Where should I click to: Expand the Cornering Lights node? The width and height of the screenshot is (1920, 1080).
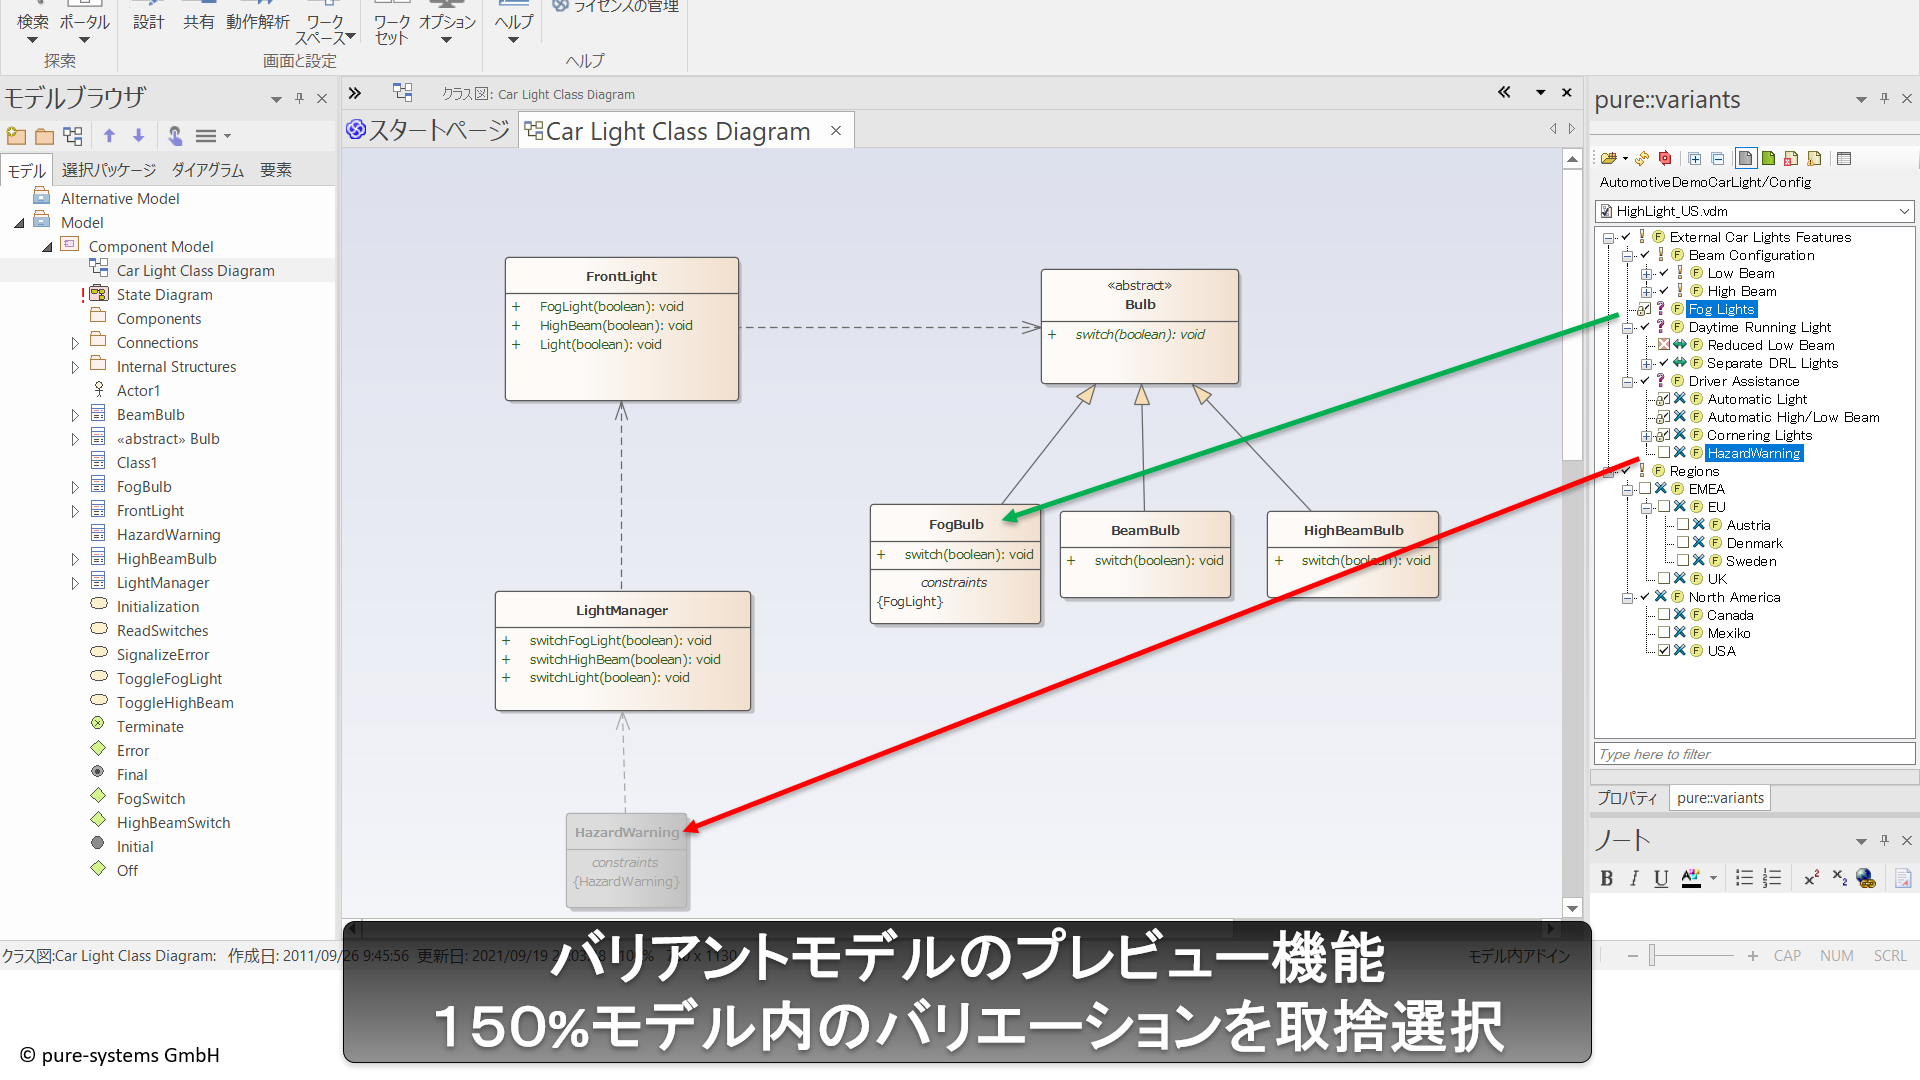pos(1646,436)
